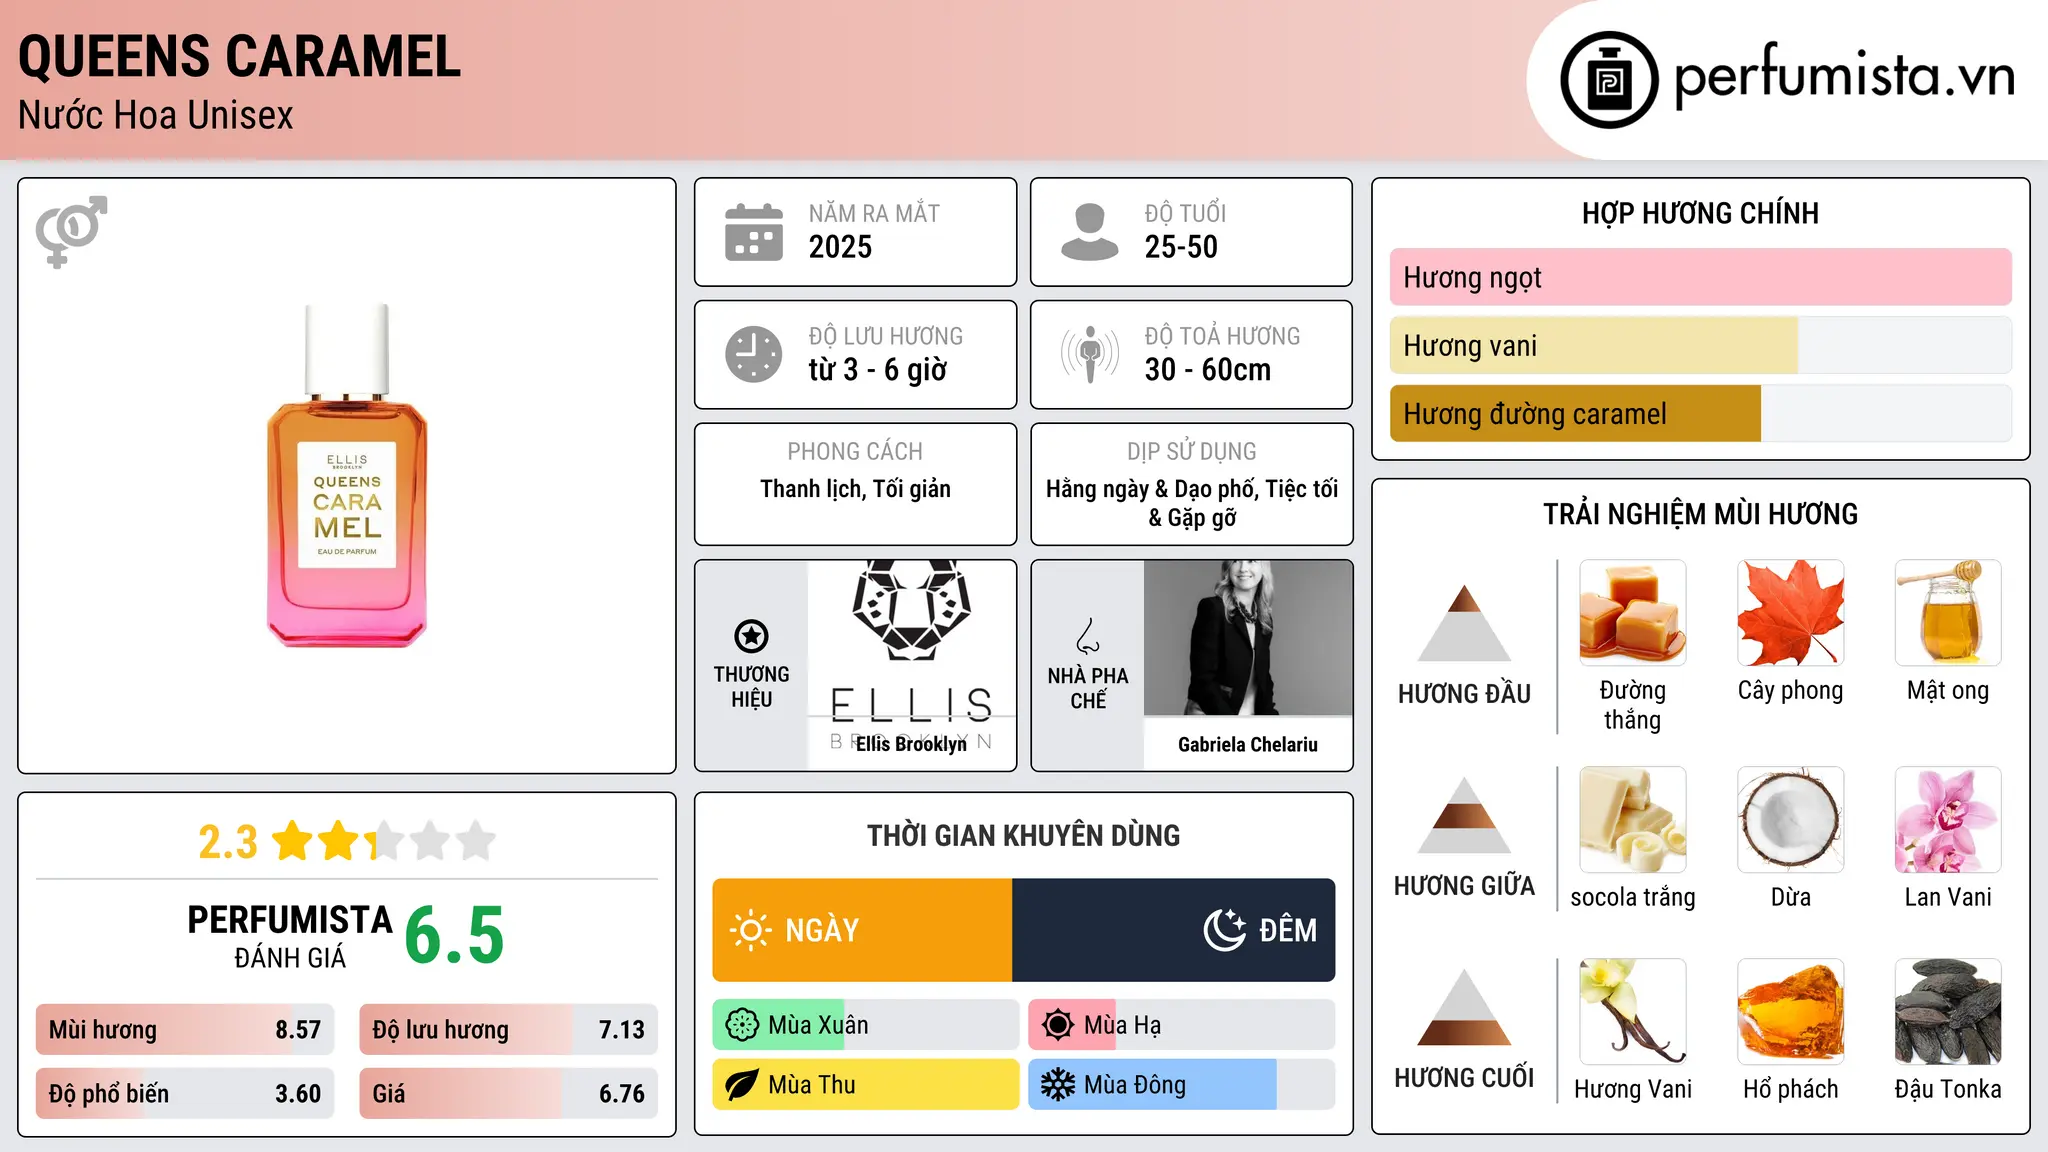Click the sillage value 30 - 60cm

[1208, 370]
